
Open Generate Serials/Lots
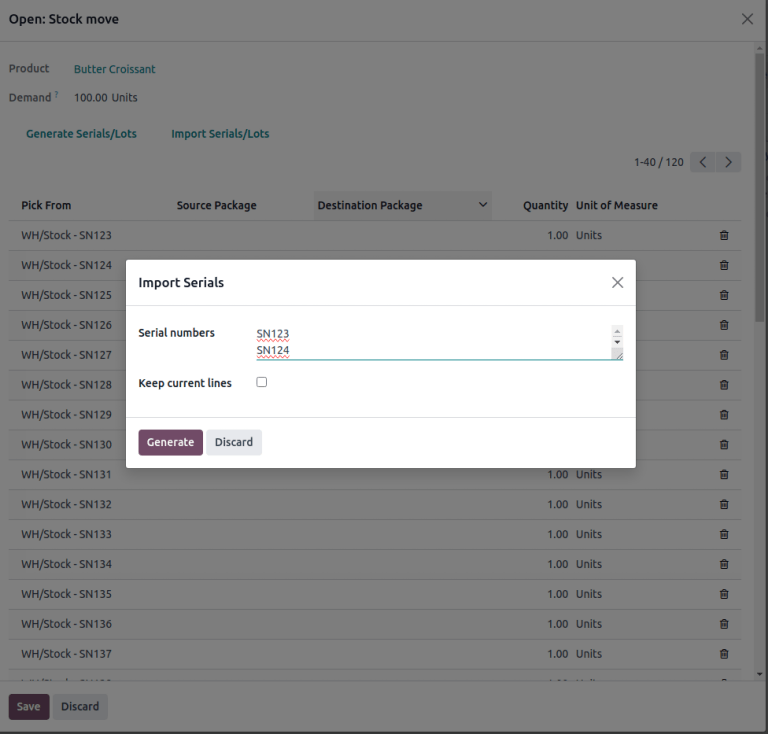coord(81,134)
